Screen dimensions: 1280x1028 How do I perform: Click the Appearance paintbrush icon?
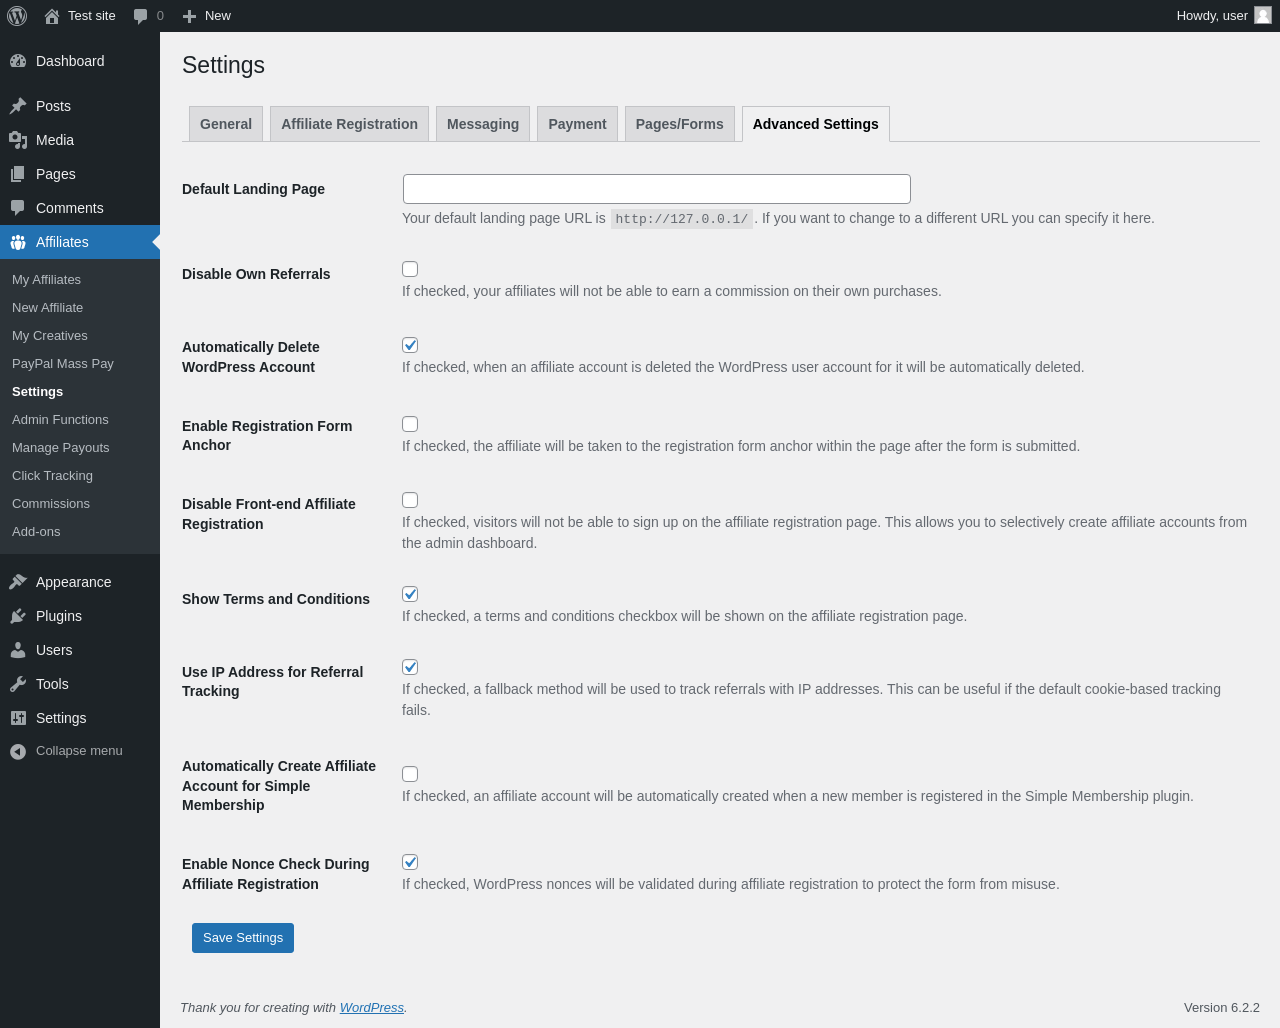[18, 582]
